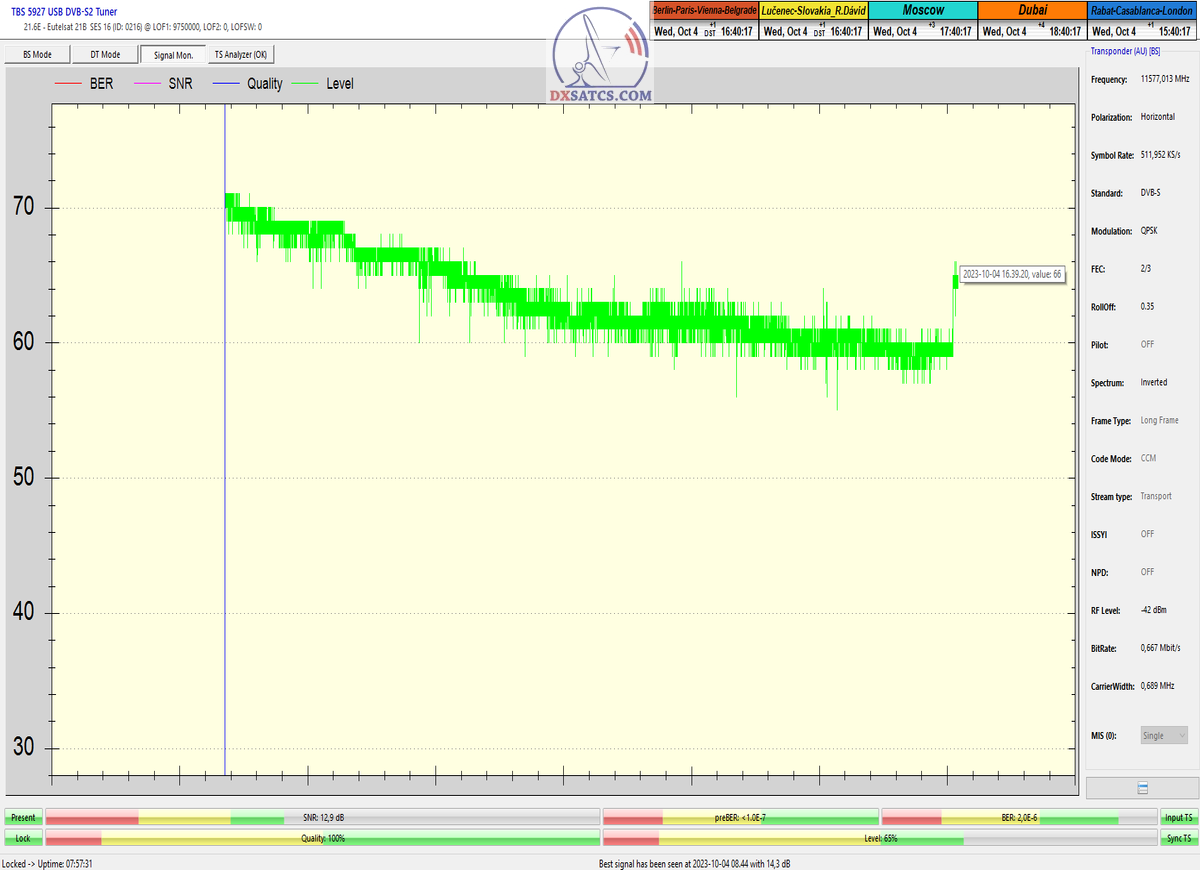The image size is (1200, 870).
Task: Click the SNR 12,9 dB meter bar
Action: click(x=322, y=818)
